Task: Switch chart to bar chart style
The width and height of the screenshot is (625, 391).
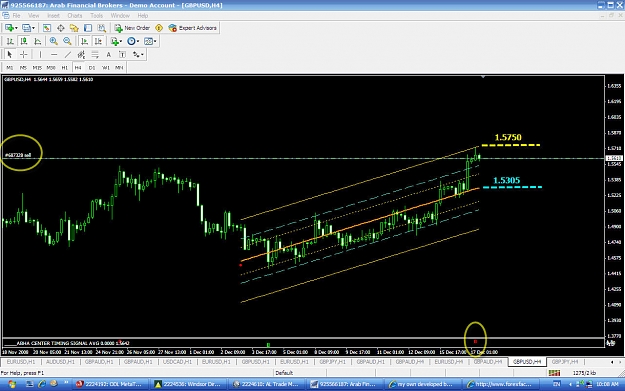Action: click(10, 41)
